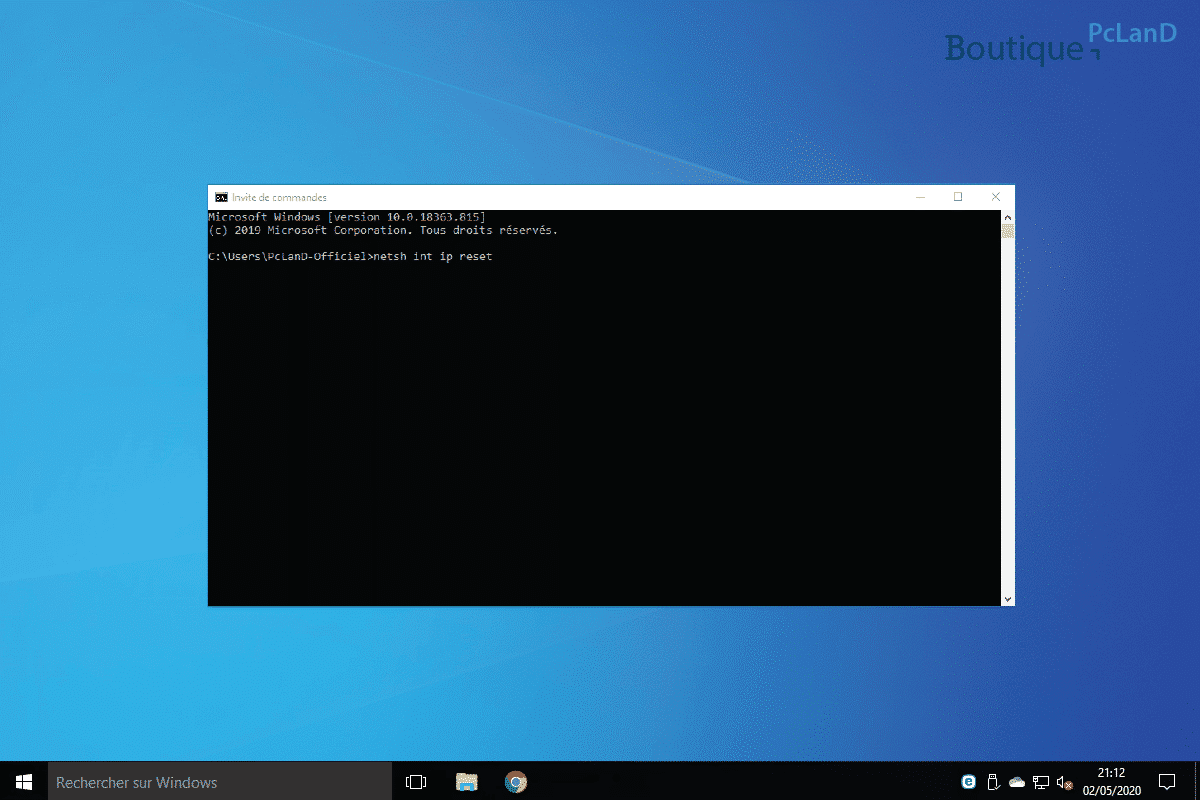1200x800 pixels.
Task: Launch File Explorer from the taskbar
Action: (466, 782)
